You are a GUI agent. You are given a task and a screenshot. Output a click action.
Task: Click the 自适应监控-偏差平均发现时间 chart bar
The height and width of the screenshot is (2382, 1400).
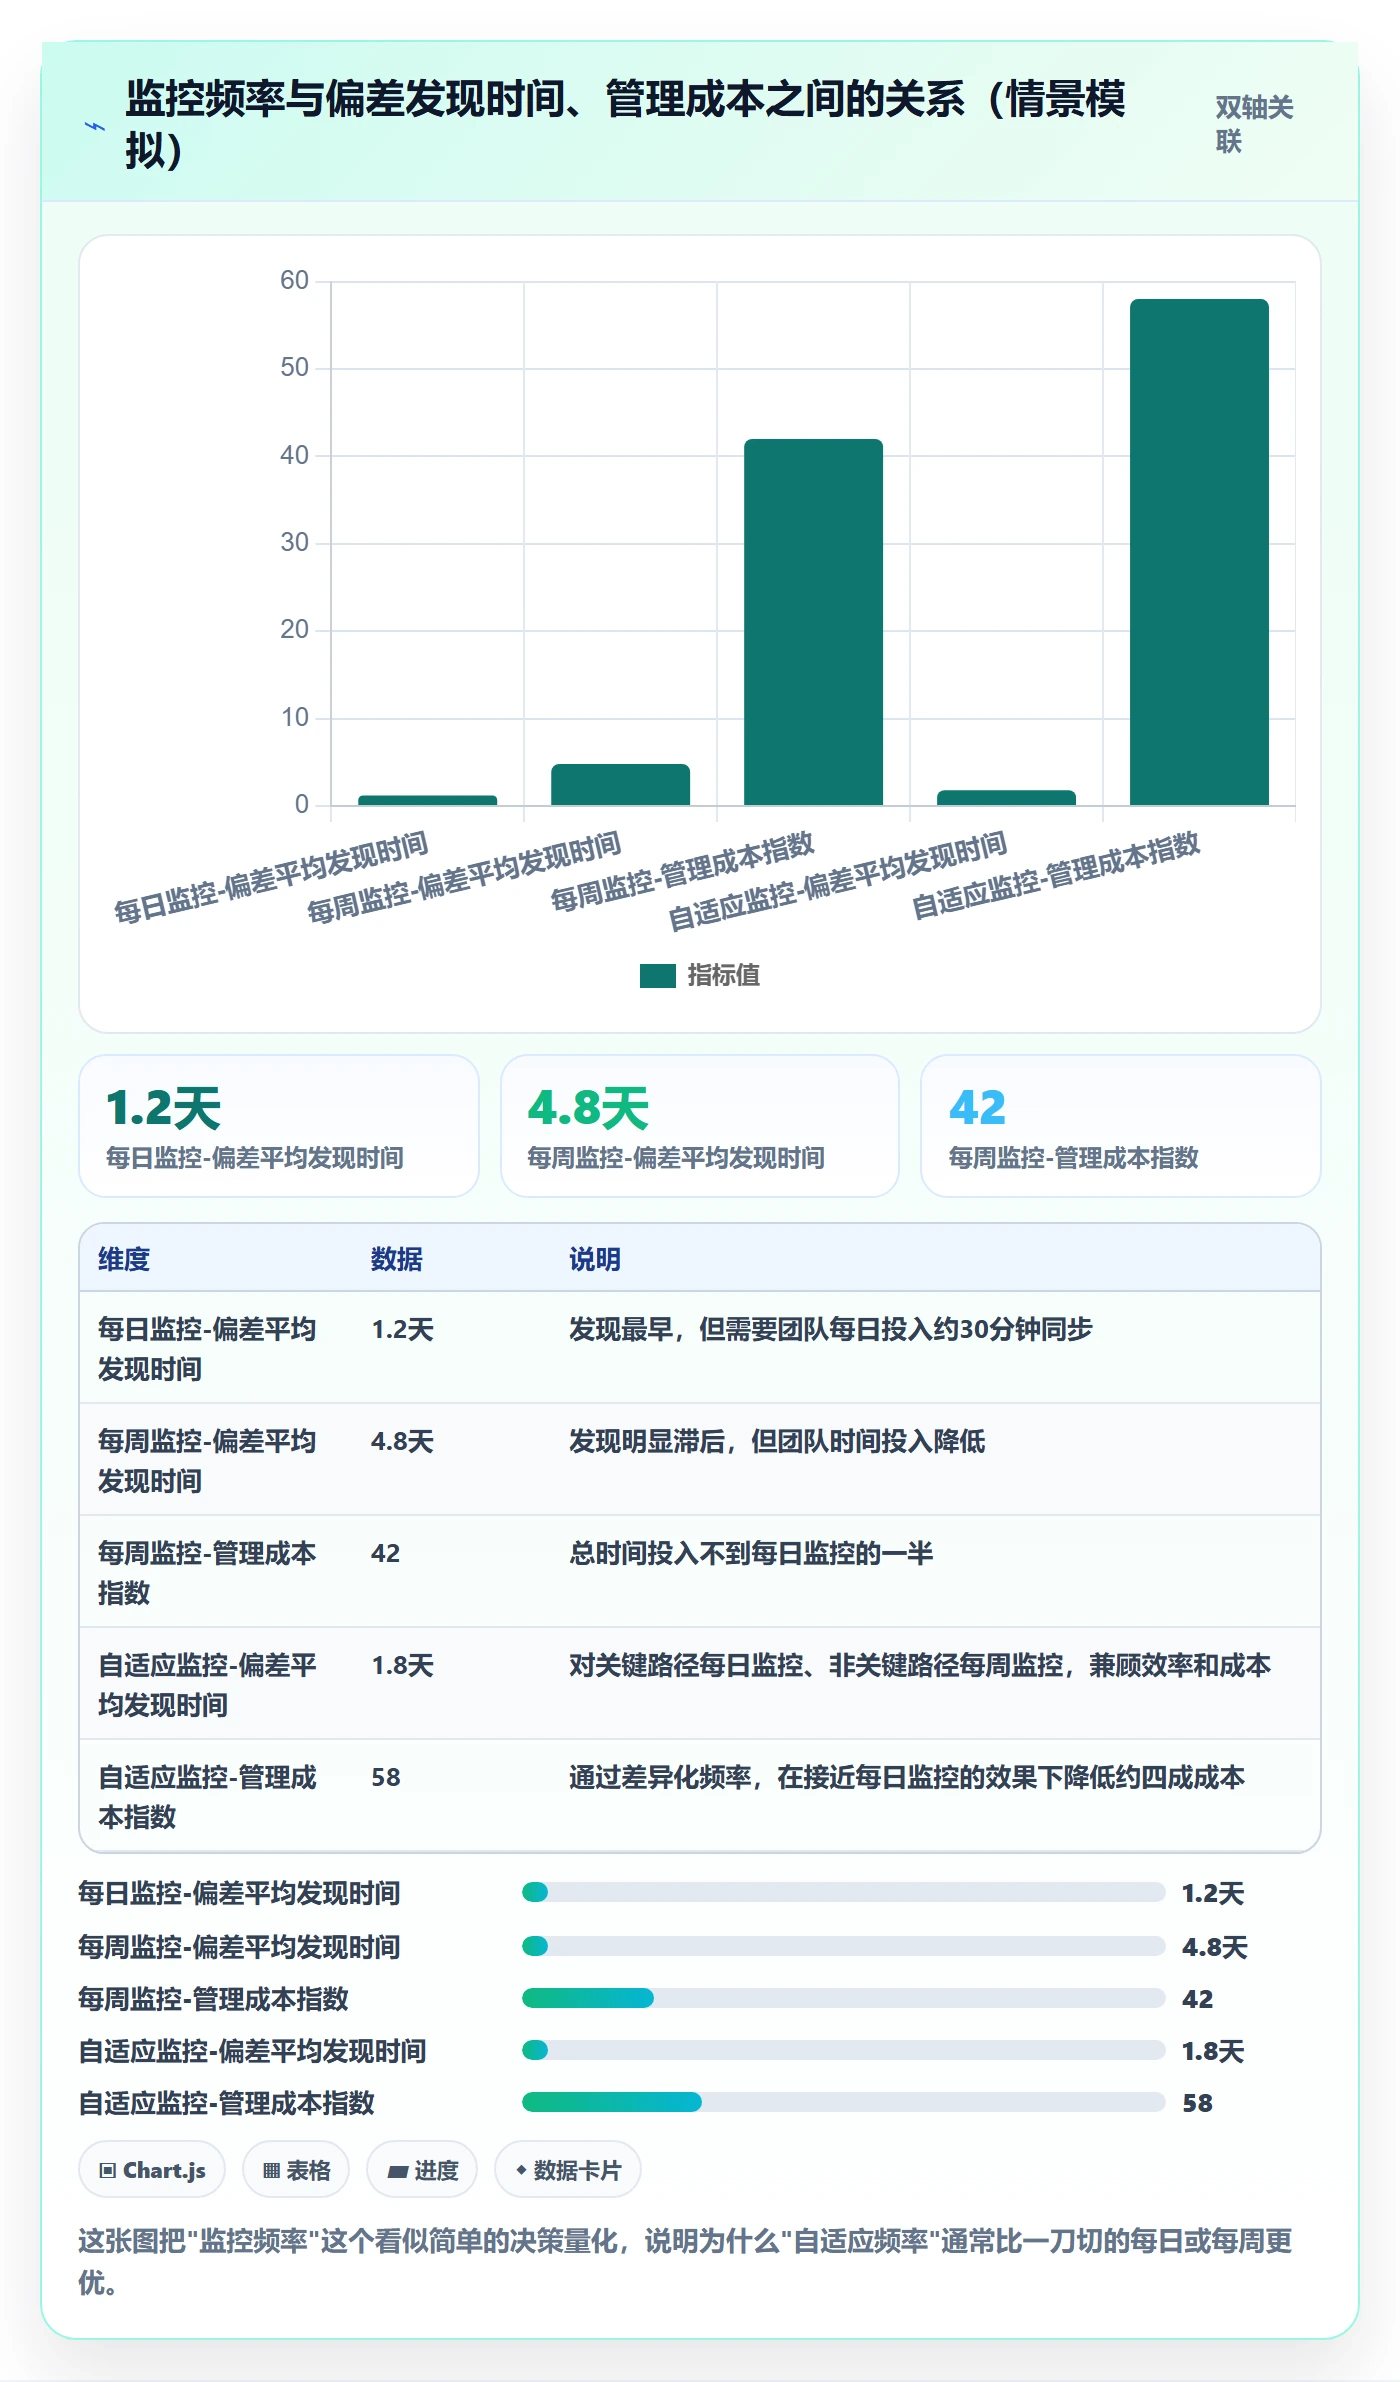[x=1006, y=797]
